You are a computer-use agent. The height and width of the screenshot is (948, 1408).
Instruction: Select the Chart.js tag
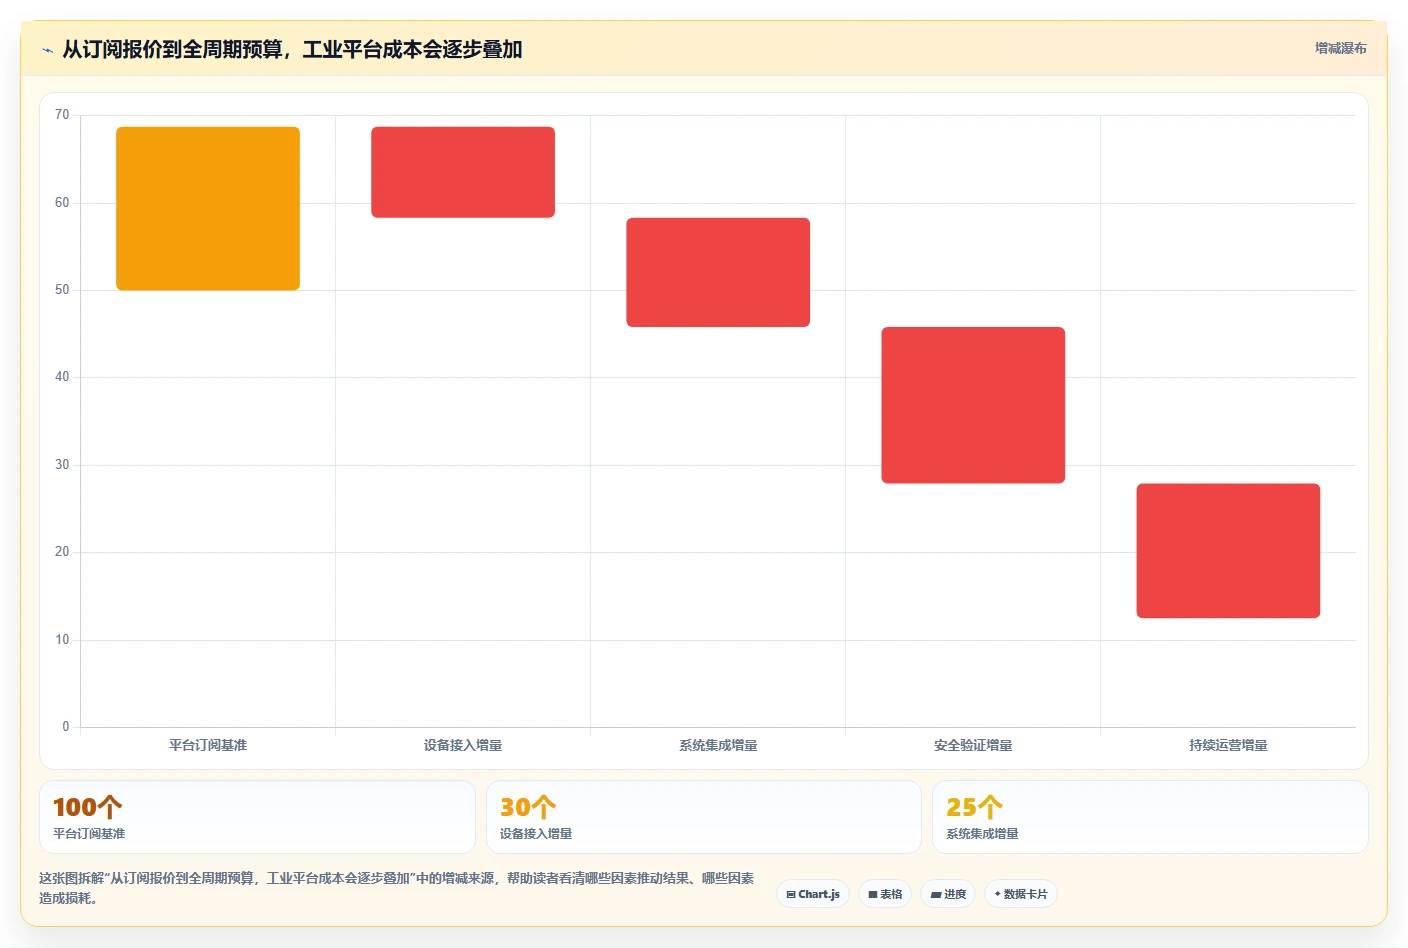coord(813,894)
